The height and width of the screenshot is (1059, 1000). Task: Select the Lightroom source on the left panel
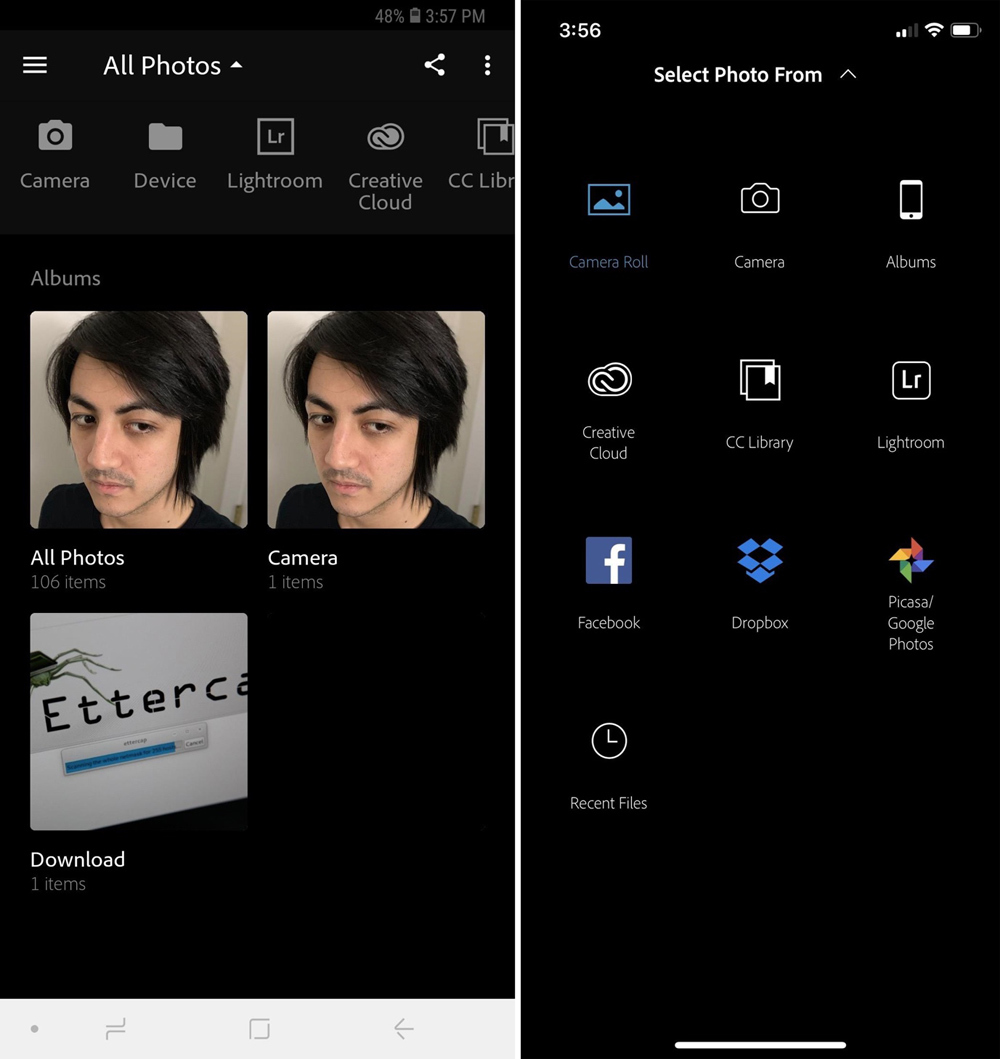(275, 150)
